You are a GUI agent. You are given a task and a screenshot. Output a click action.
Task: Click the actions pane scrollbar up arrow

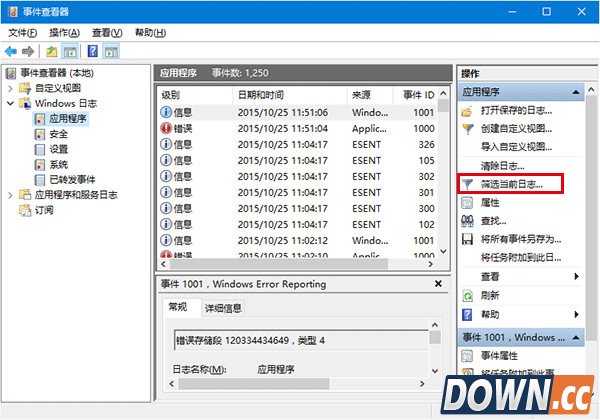(x=591, y=90)
